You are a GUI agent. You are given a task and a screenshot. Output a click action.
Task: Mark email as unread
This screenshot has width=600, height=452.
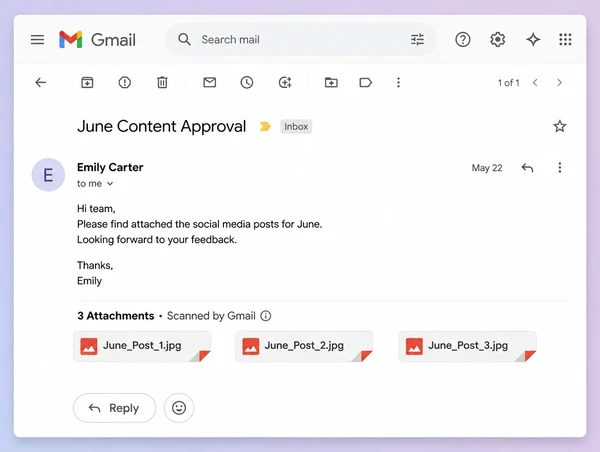pos(210,82)
